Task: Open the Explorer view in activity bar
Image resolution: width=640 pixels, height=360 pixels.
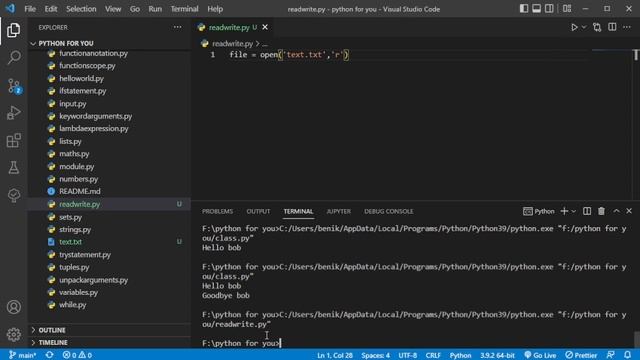Action: 13,30
